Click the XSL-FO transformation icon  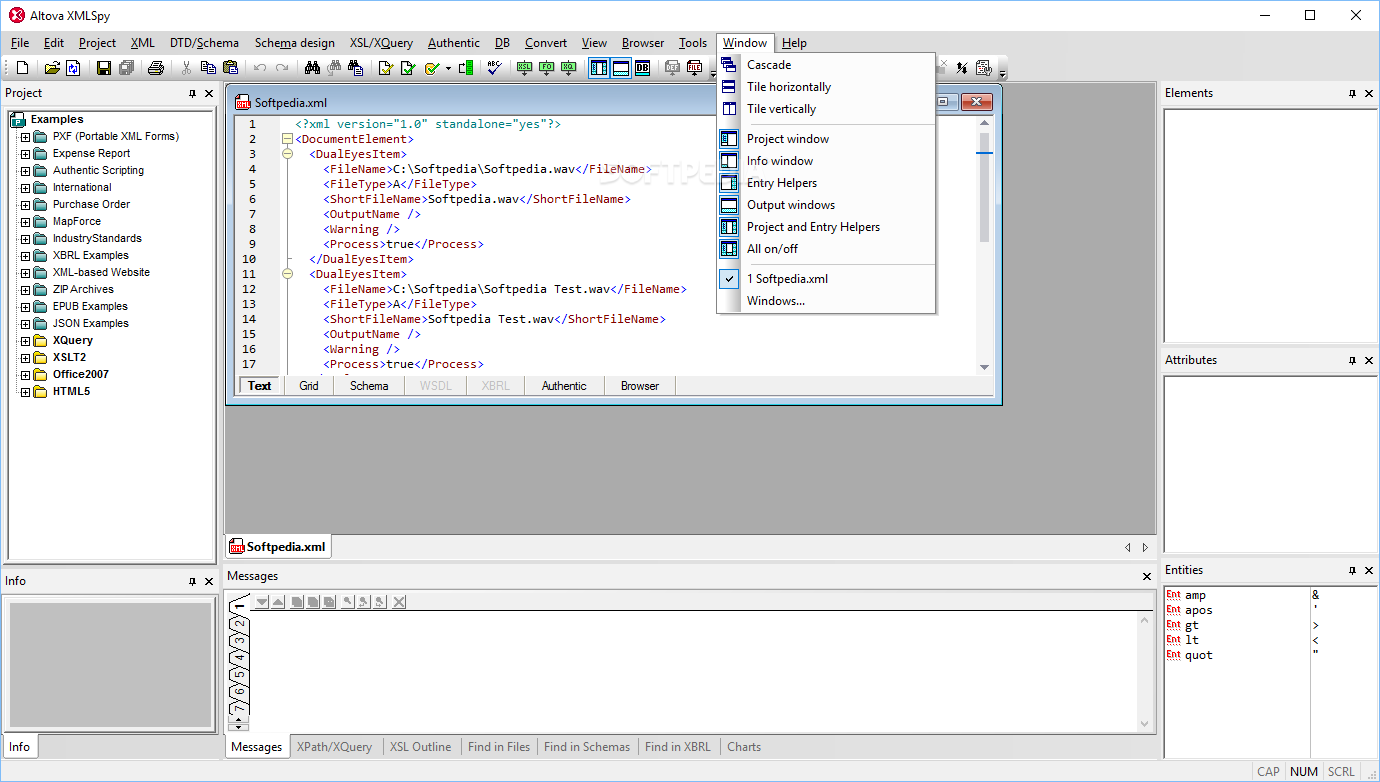547,68
